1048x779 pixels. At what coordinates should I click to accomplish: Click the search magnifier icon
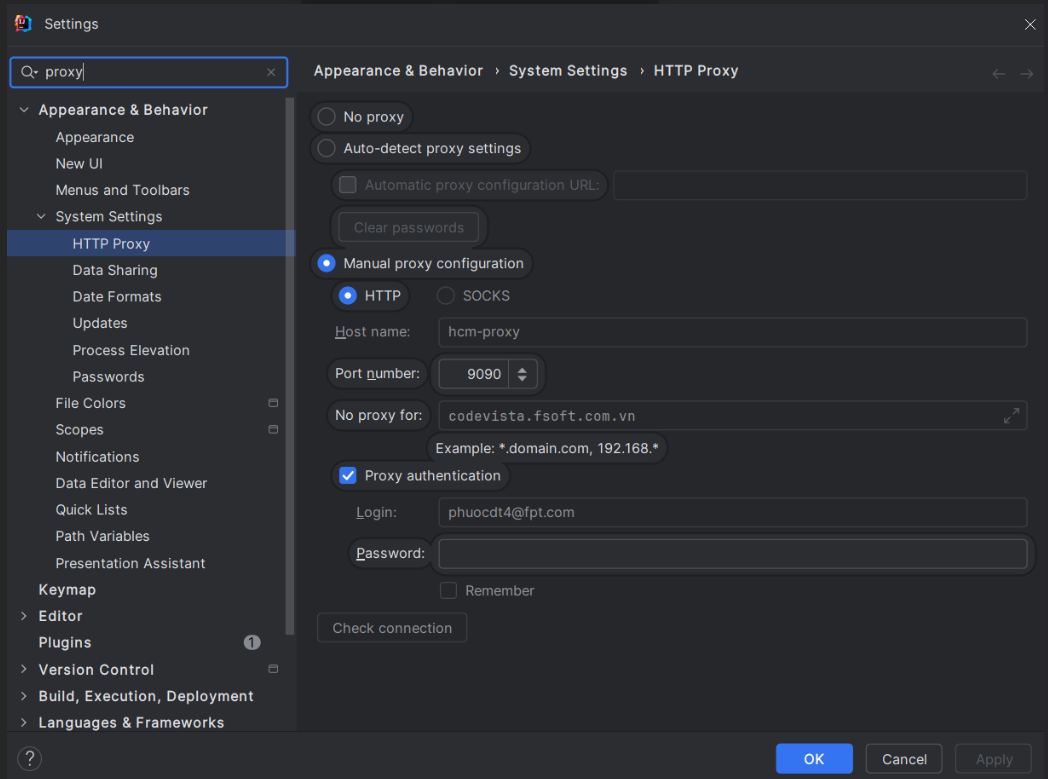(28, 72)
